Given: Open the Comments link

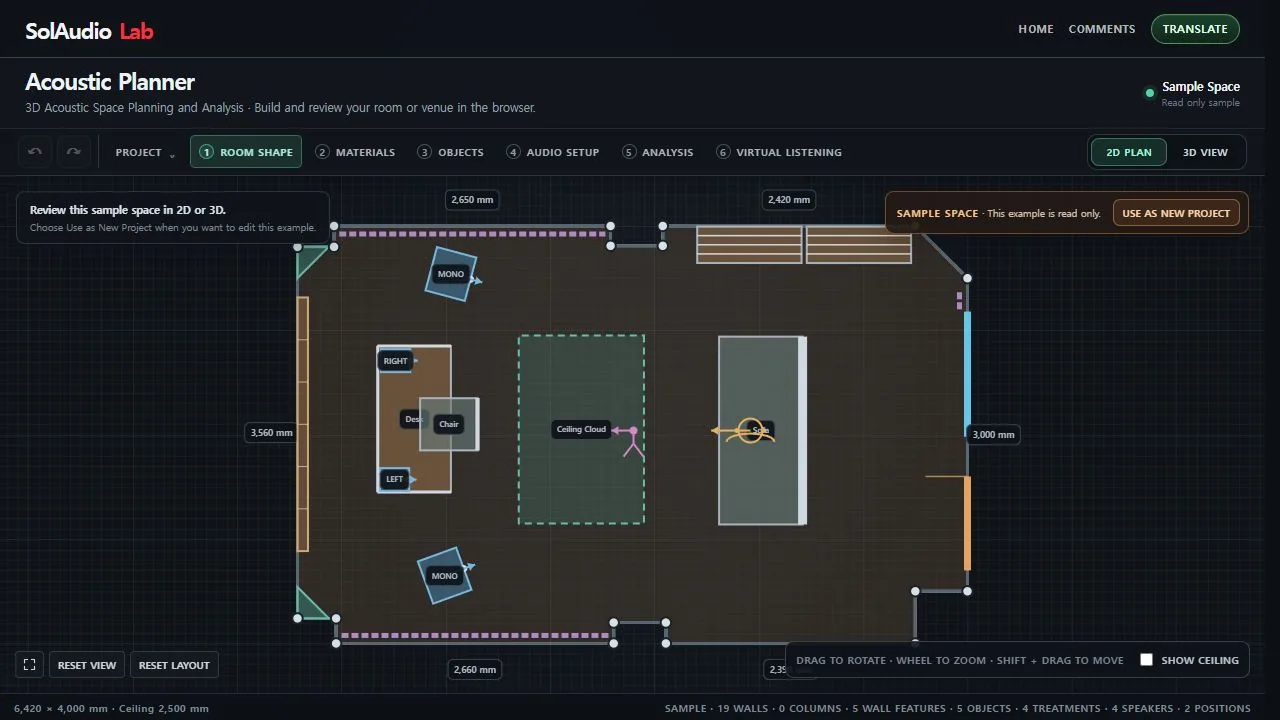Looking at the screenshot, I should click(1102, 29).
